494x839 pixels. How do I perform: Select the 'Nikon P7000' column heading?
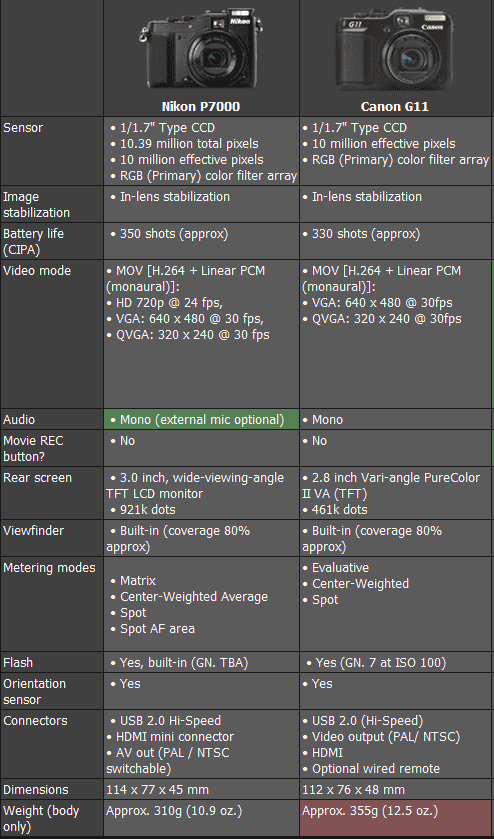coord(201,106)
